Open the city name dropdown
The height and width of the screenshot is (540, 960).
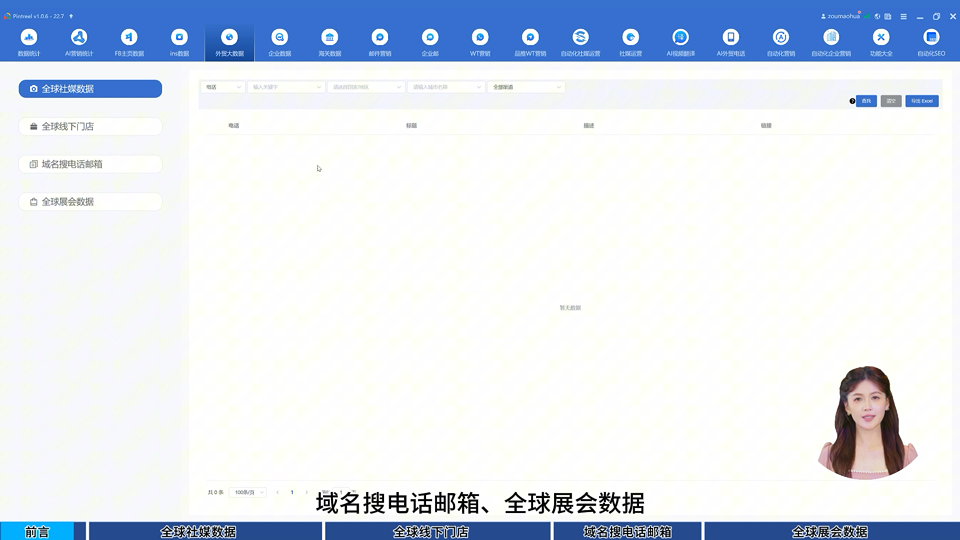coord(446,87)
